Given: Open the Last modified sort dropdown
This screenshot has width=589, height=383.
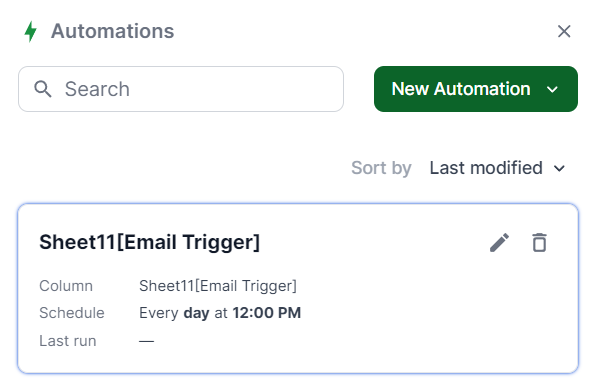Looking at the screenshot, I should click(x=497, y=168).
